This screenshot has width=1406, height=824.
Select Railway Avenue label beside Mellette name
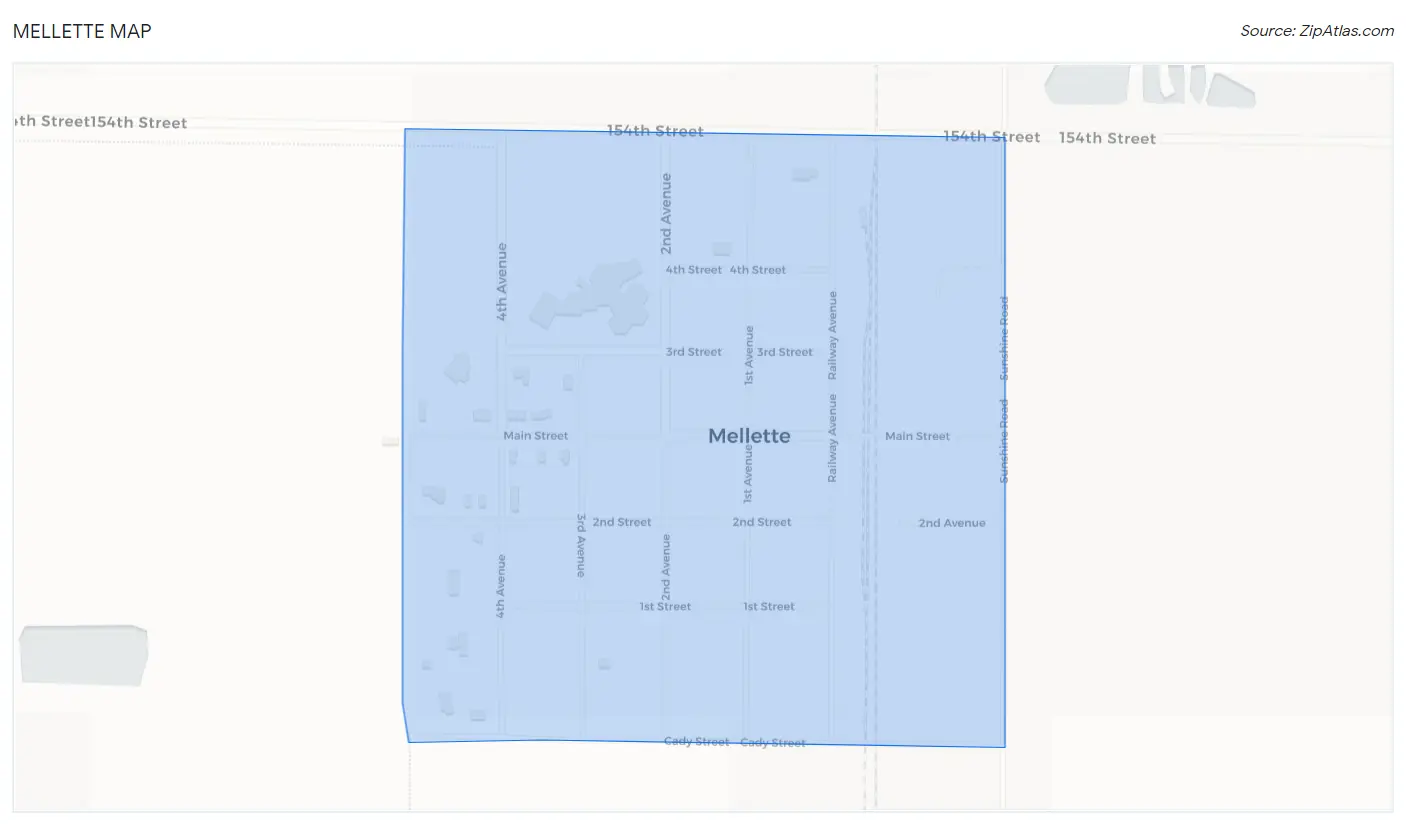coord(832,438)
